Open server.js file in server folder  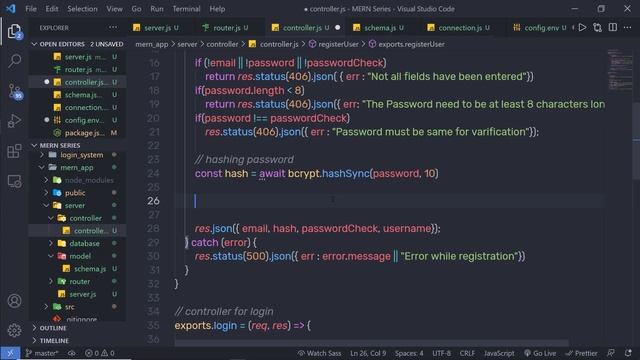(x=77, y=294)
